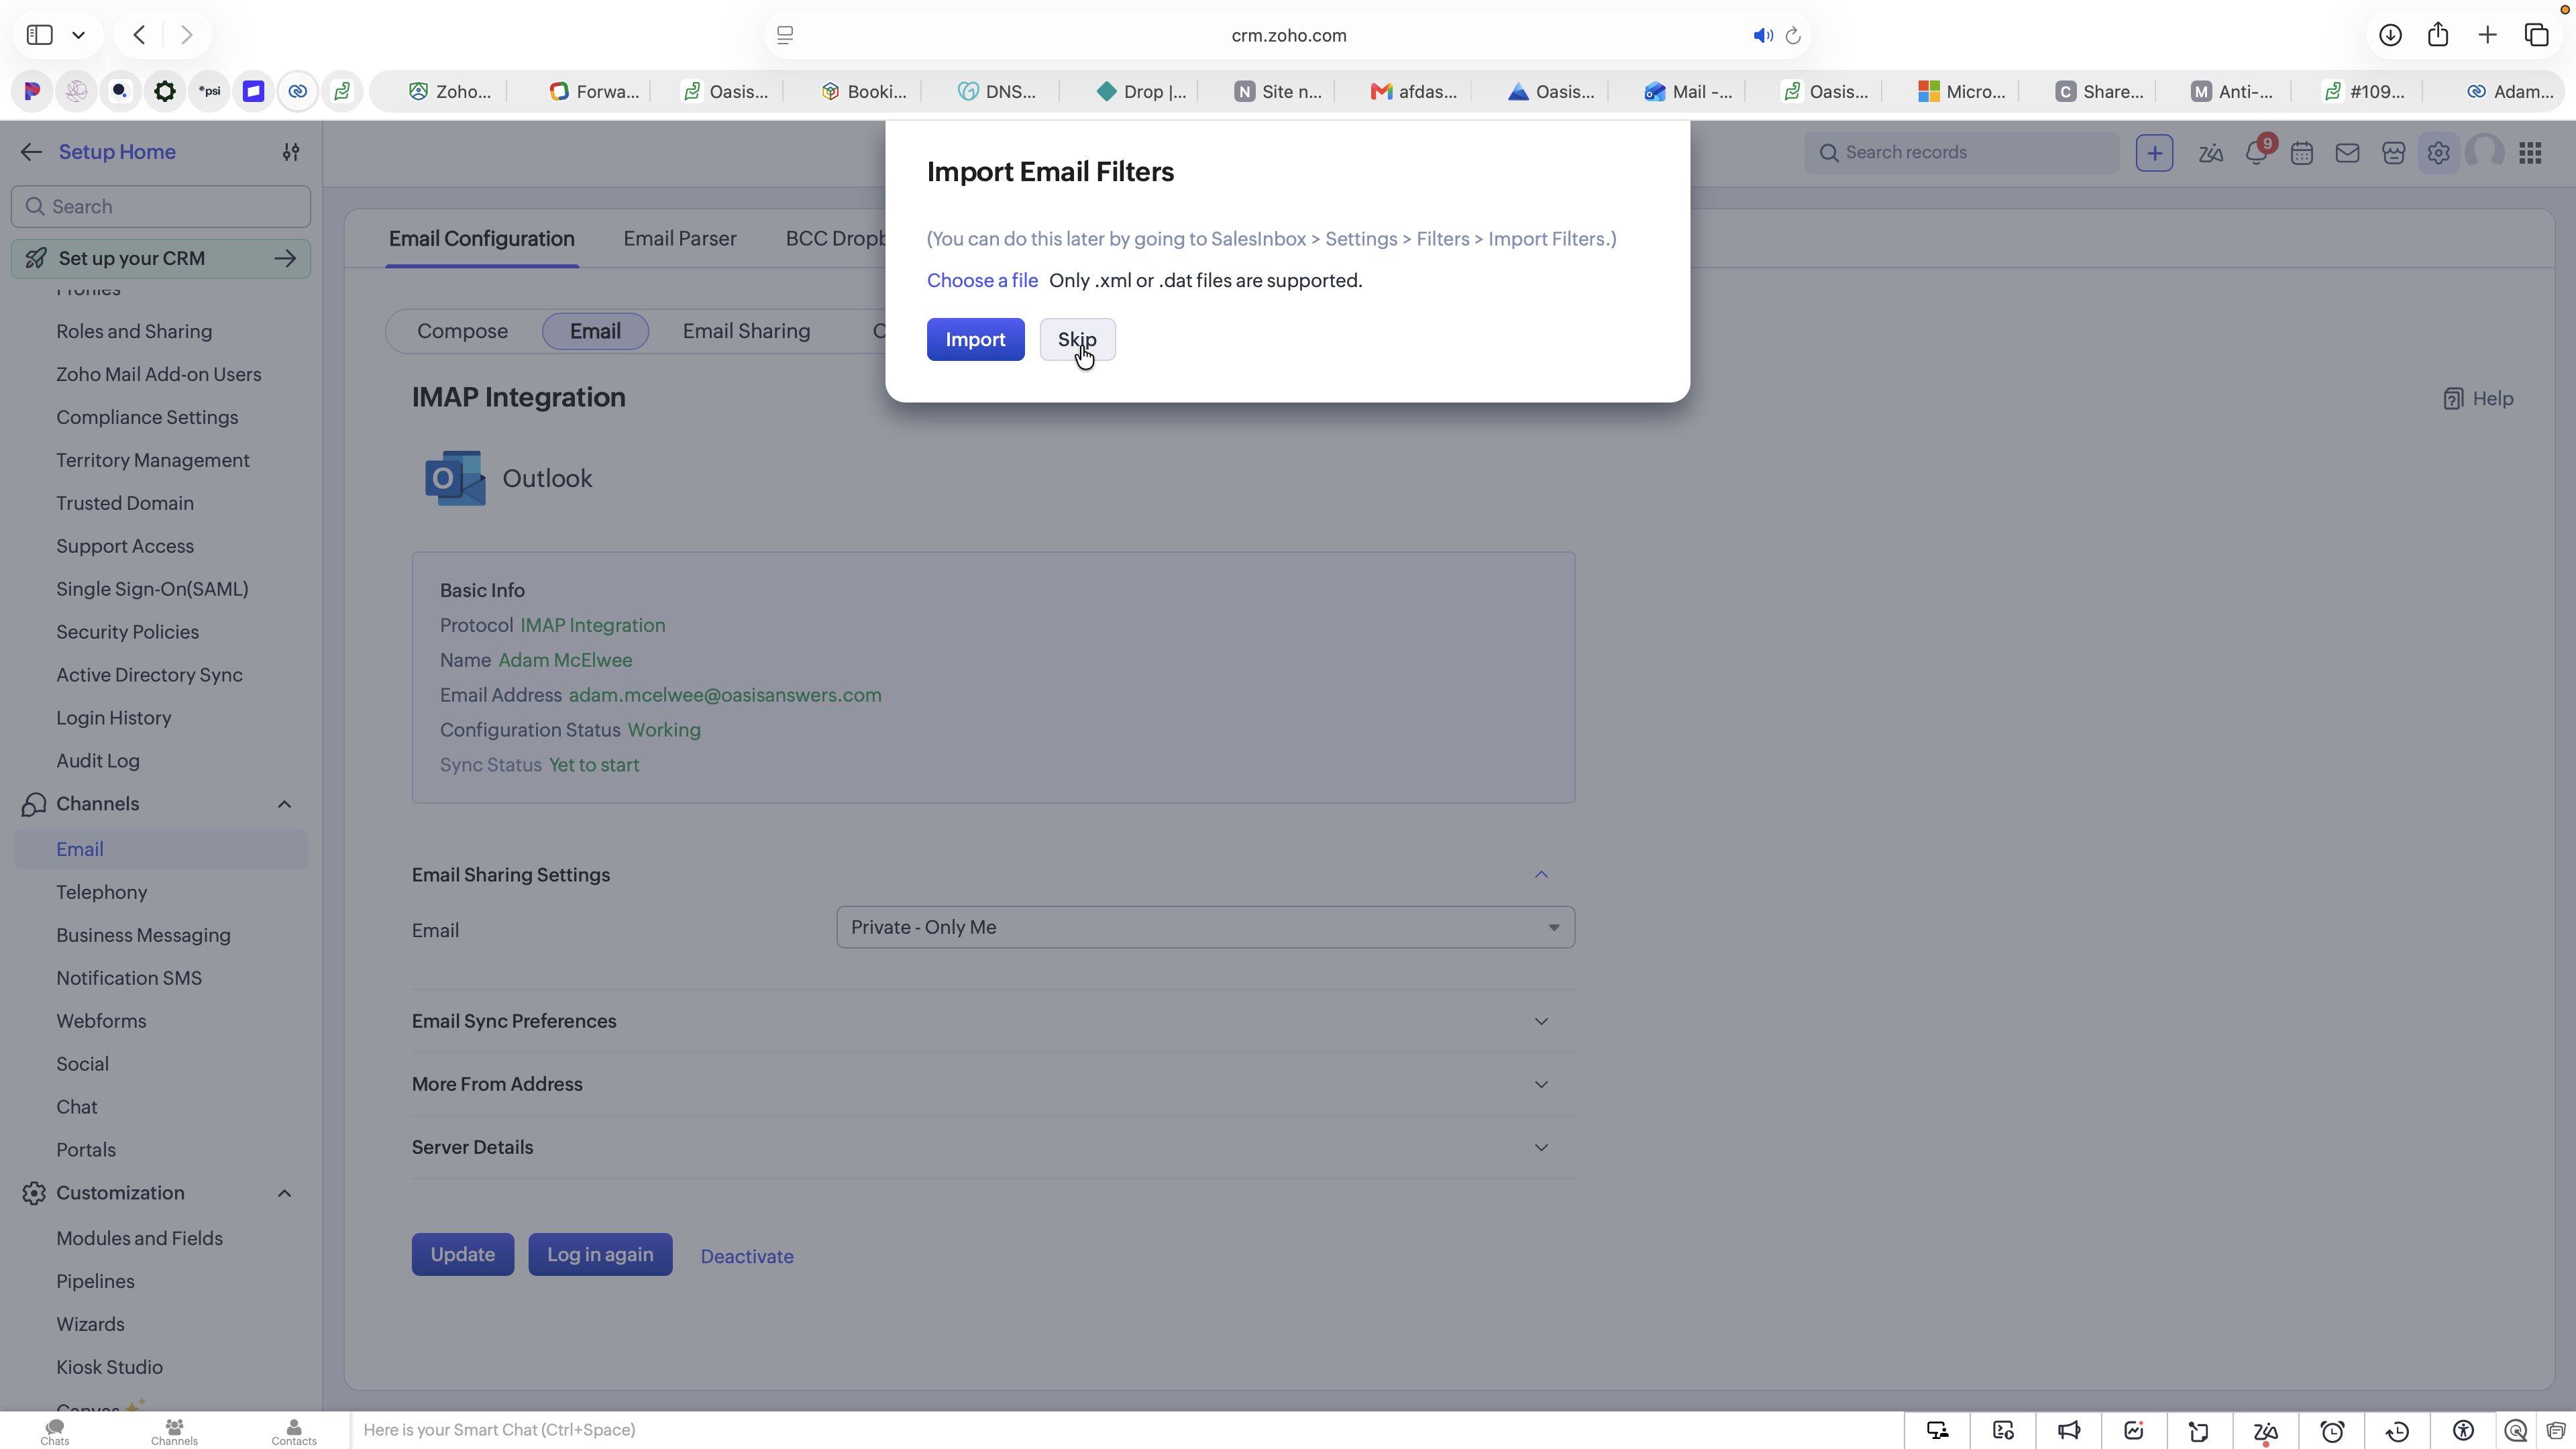Open Channels in bottom bar
Screen dimensions: 2576x1449
[x=174, y=1431]
